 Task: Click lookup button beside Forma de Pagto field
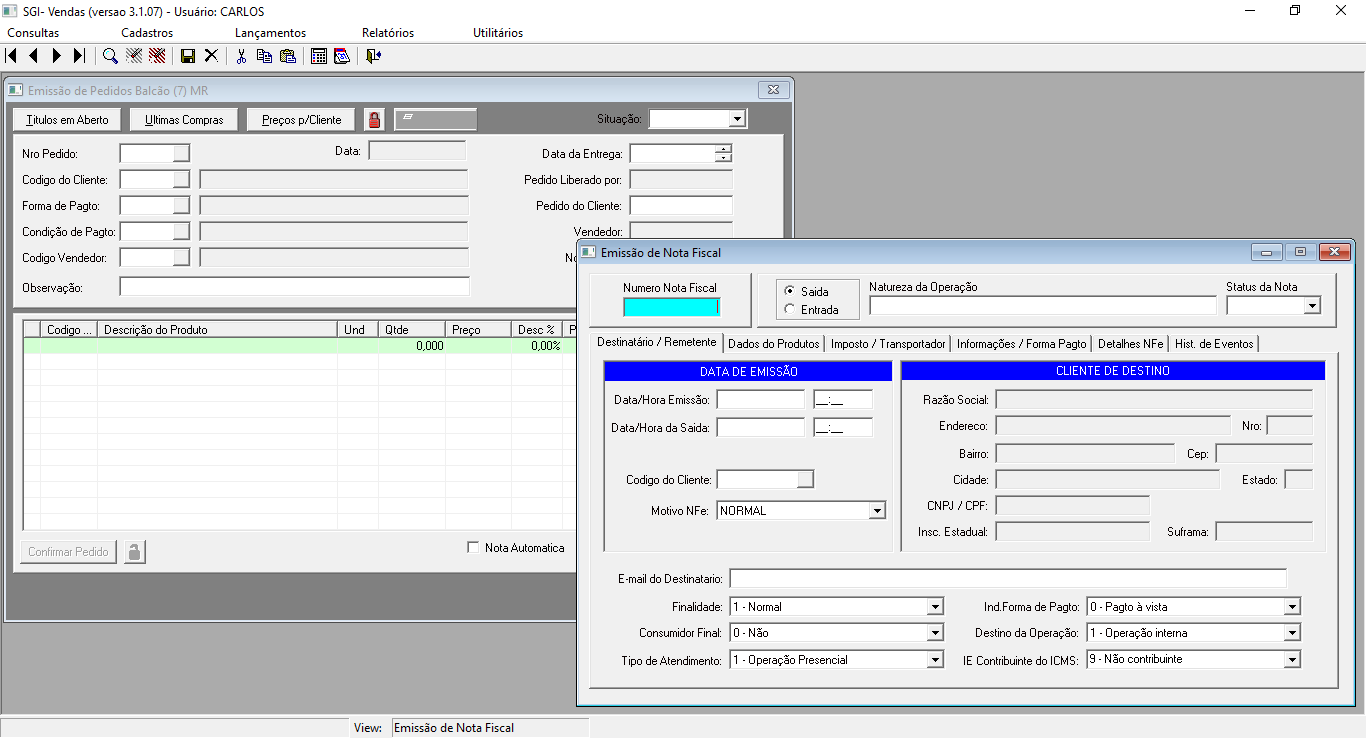click(181, 205)
